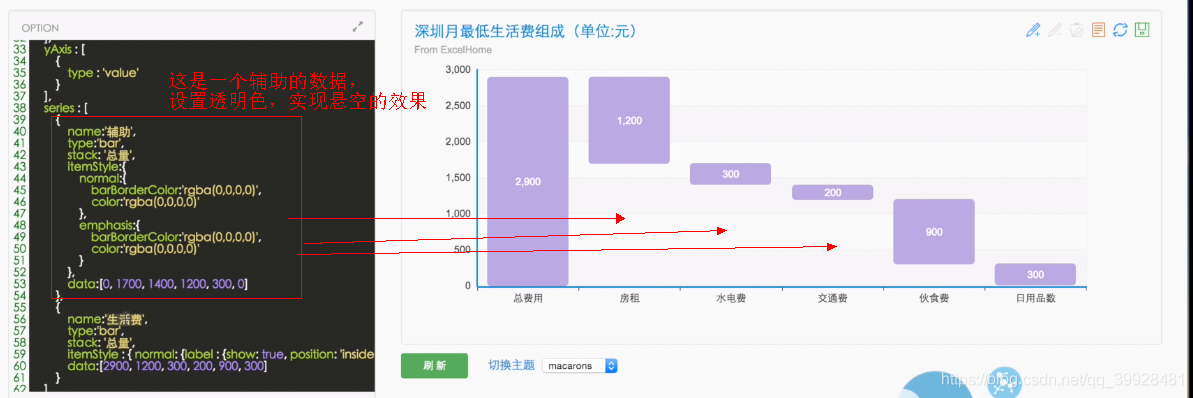
Task: Click the OPTION panel heading
Action: pyautogui.click(x=40, y=27)
